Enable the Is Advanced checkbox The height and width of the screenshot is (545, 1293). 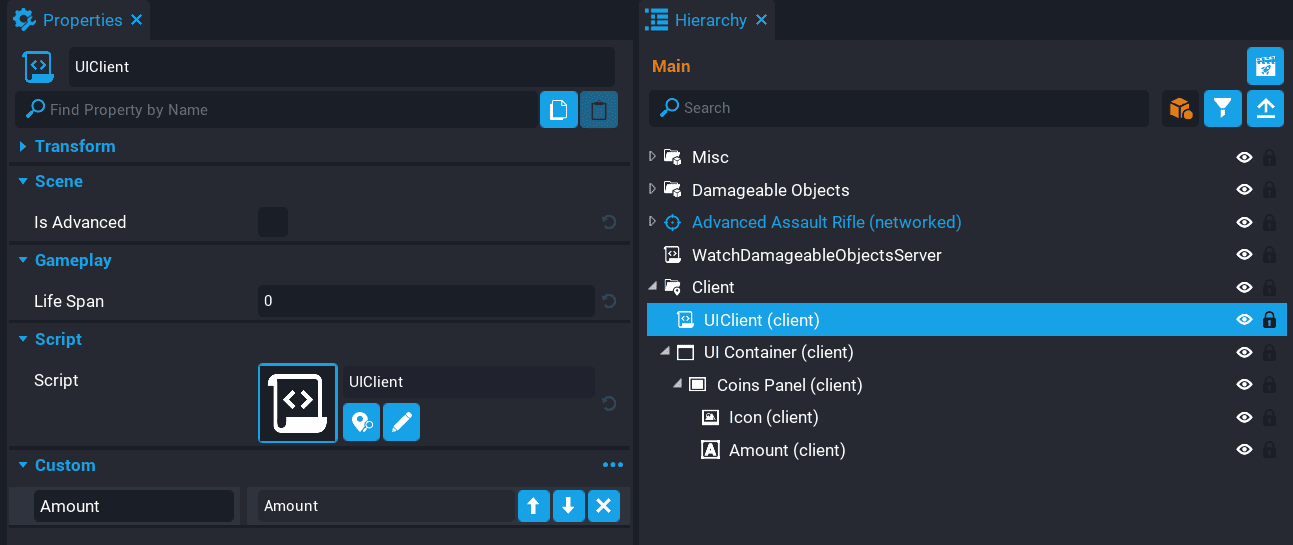point(273,222)
